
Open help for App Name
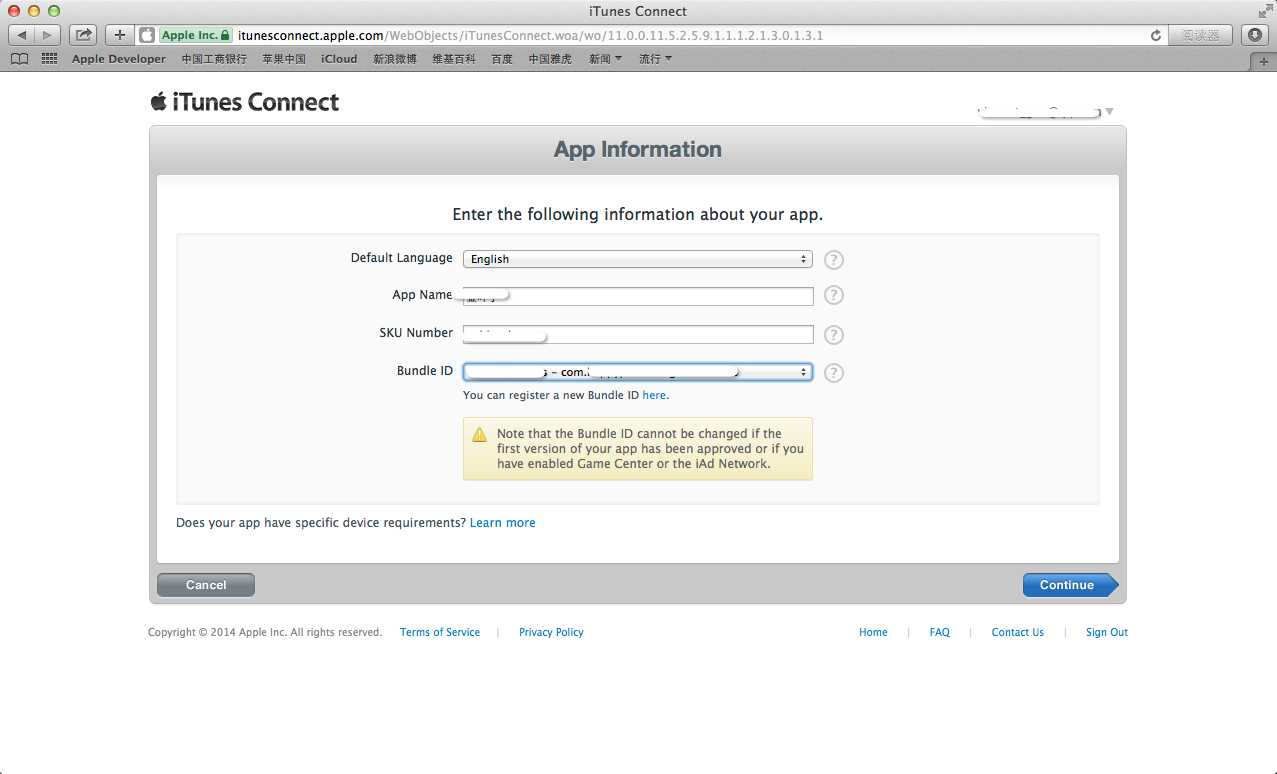(x=834, y=296)
